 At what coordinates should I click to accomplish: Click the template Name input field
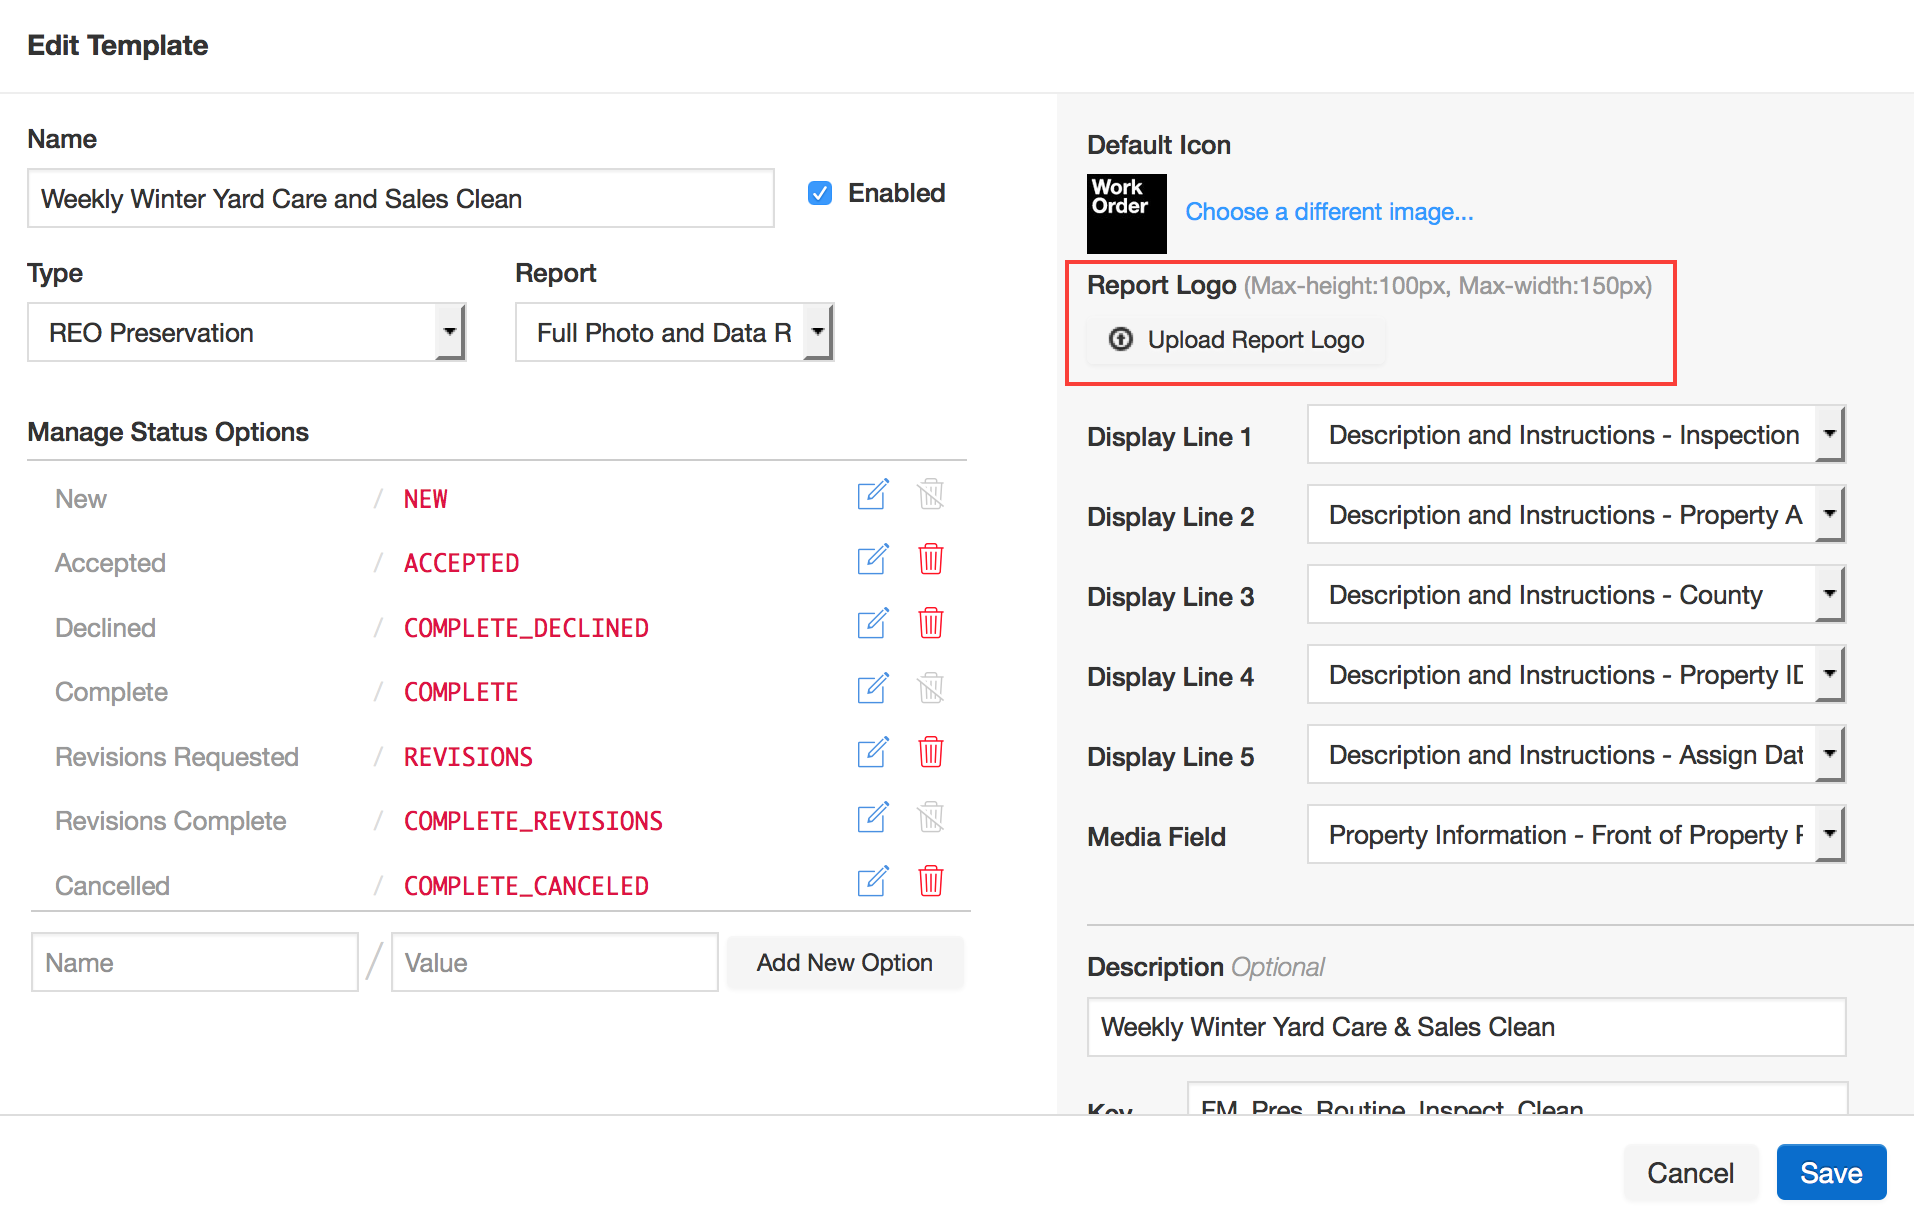coord(400,199)
